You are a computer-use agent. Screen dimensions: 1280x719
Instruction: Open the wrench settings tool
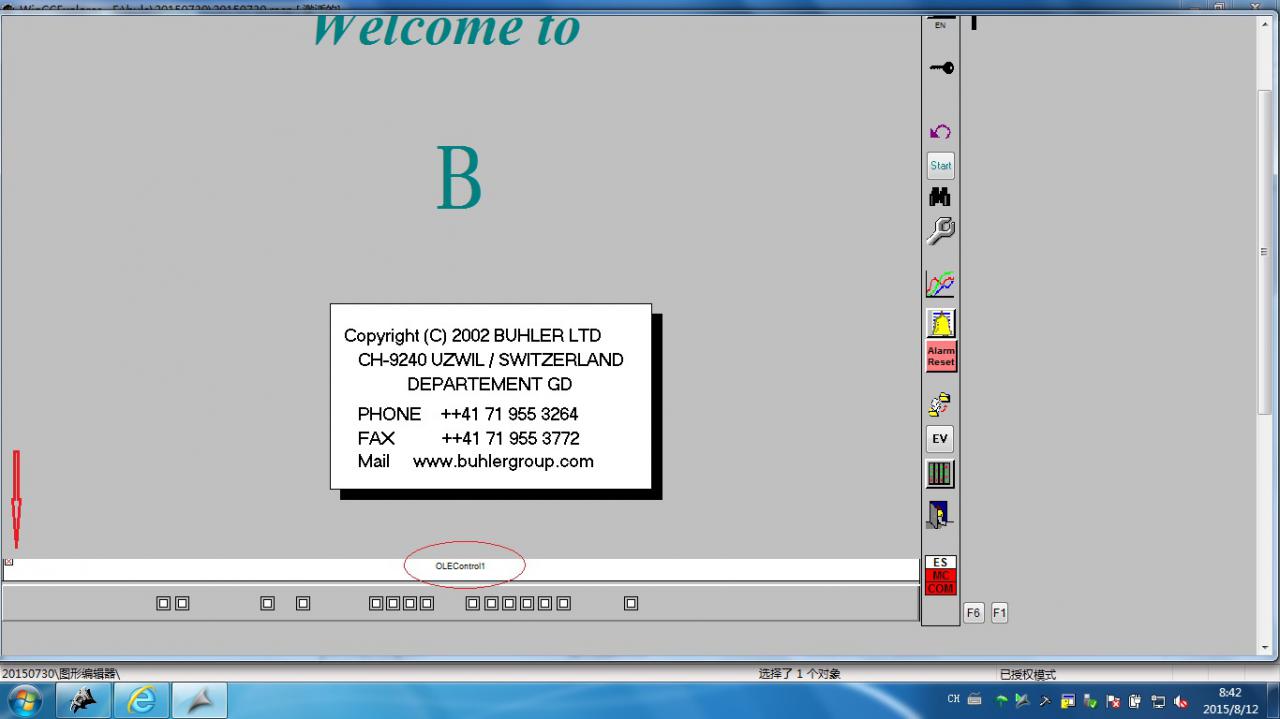click(940, 231)
